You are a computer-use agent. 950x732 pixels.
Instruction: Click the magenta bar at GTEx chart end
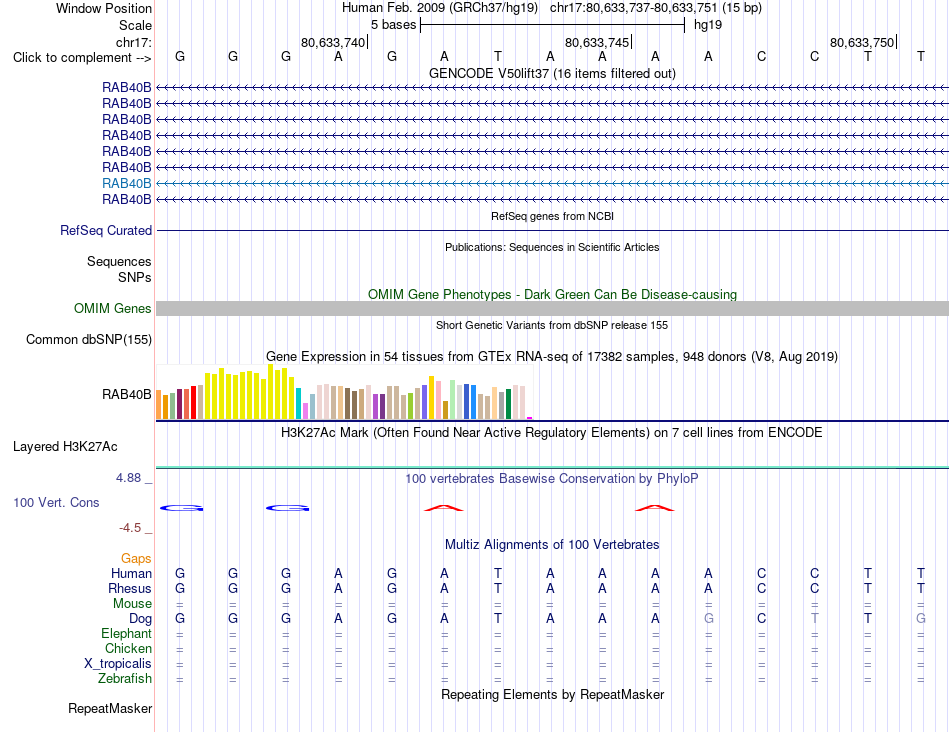530,418
